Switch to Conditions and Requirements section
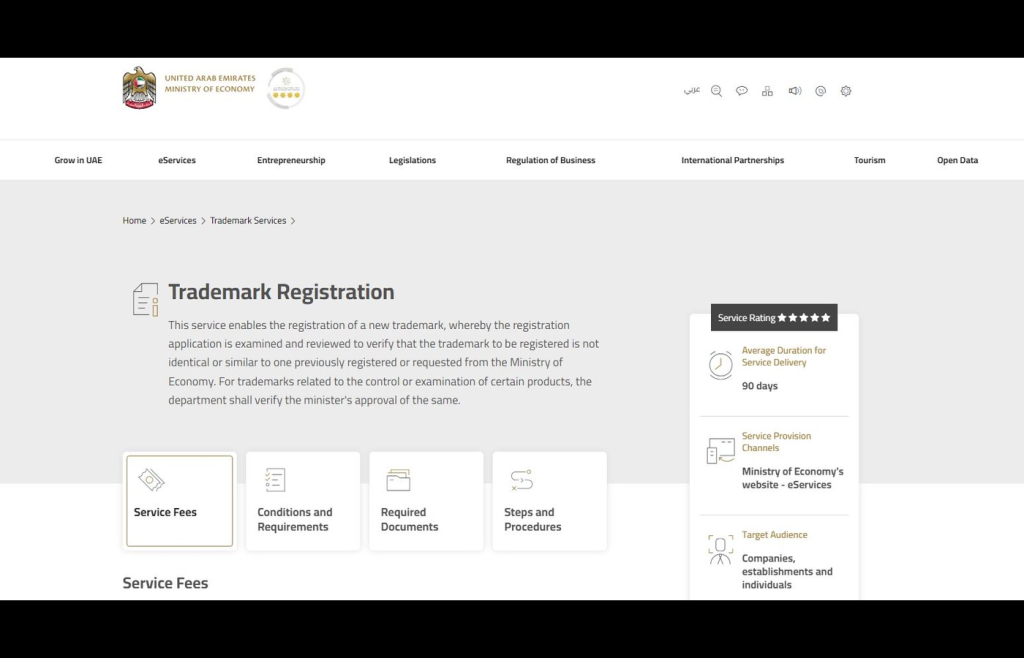Screen dimensions: 1024x658 click(x=302, y=500)
